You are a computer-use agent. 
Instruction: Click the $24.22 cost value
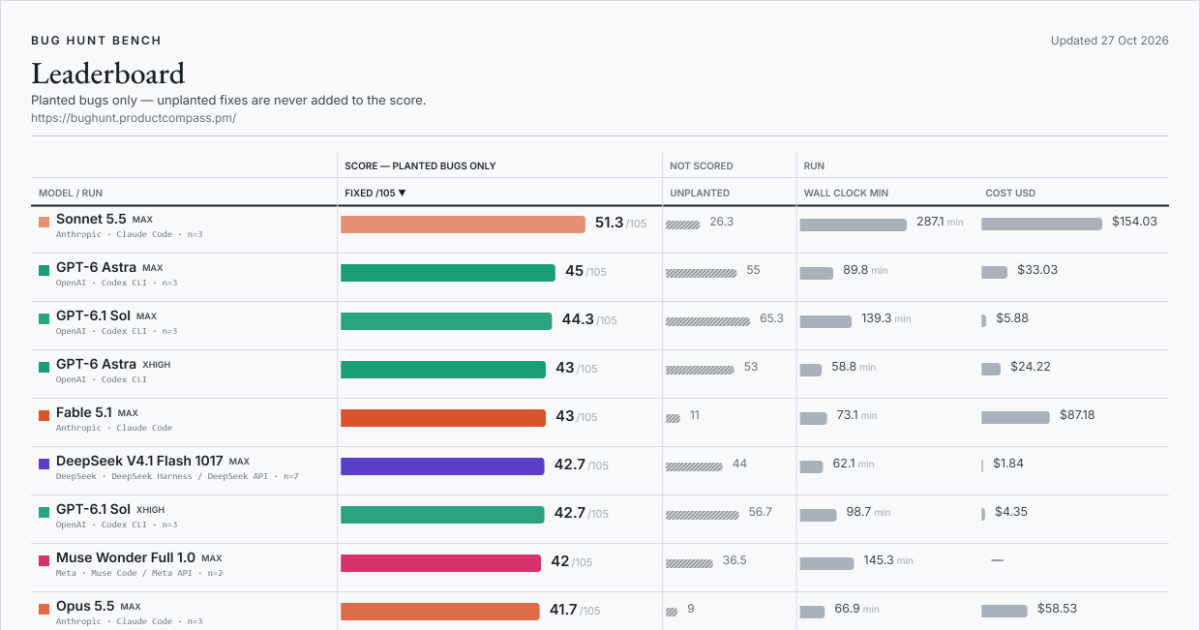coord(1030,367)
